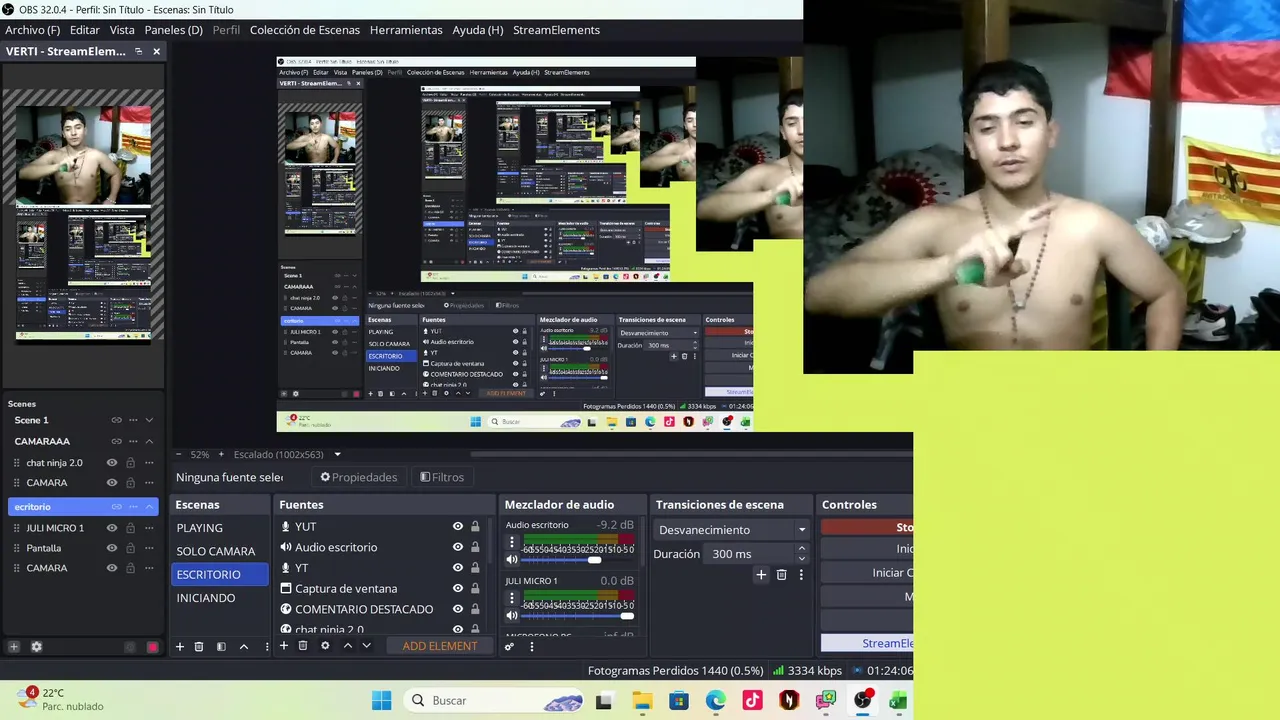Zoom in the preview with the plus icon
The height and width of the screenshot is (720, 1280).
click(x=222, y=454)
